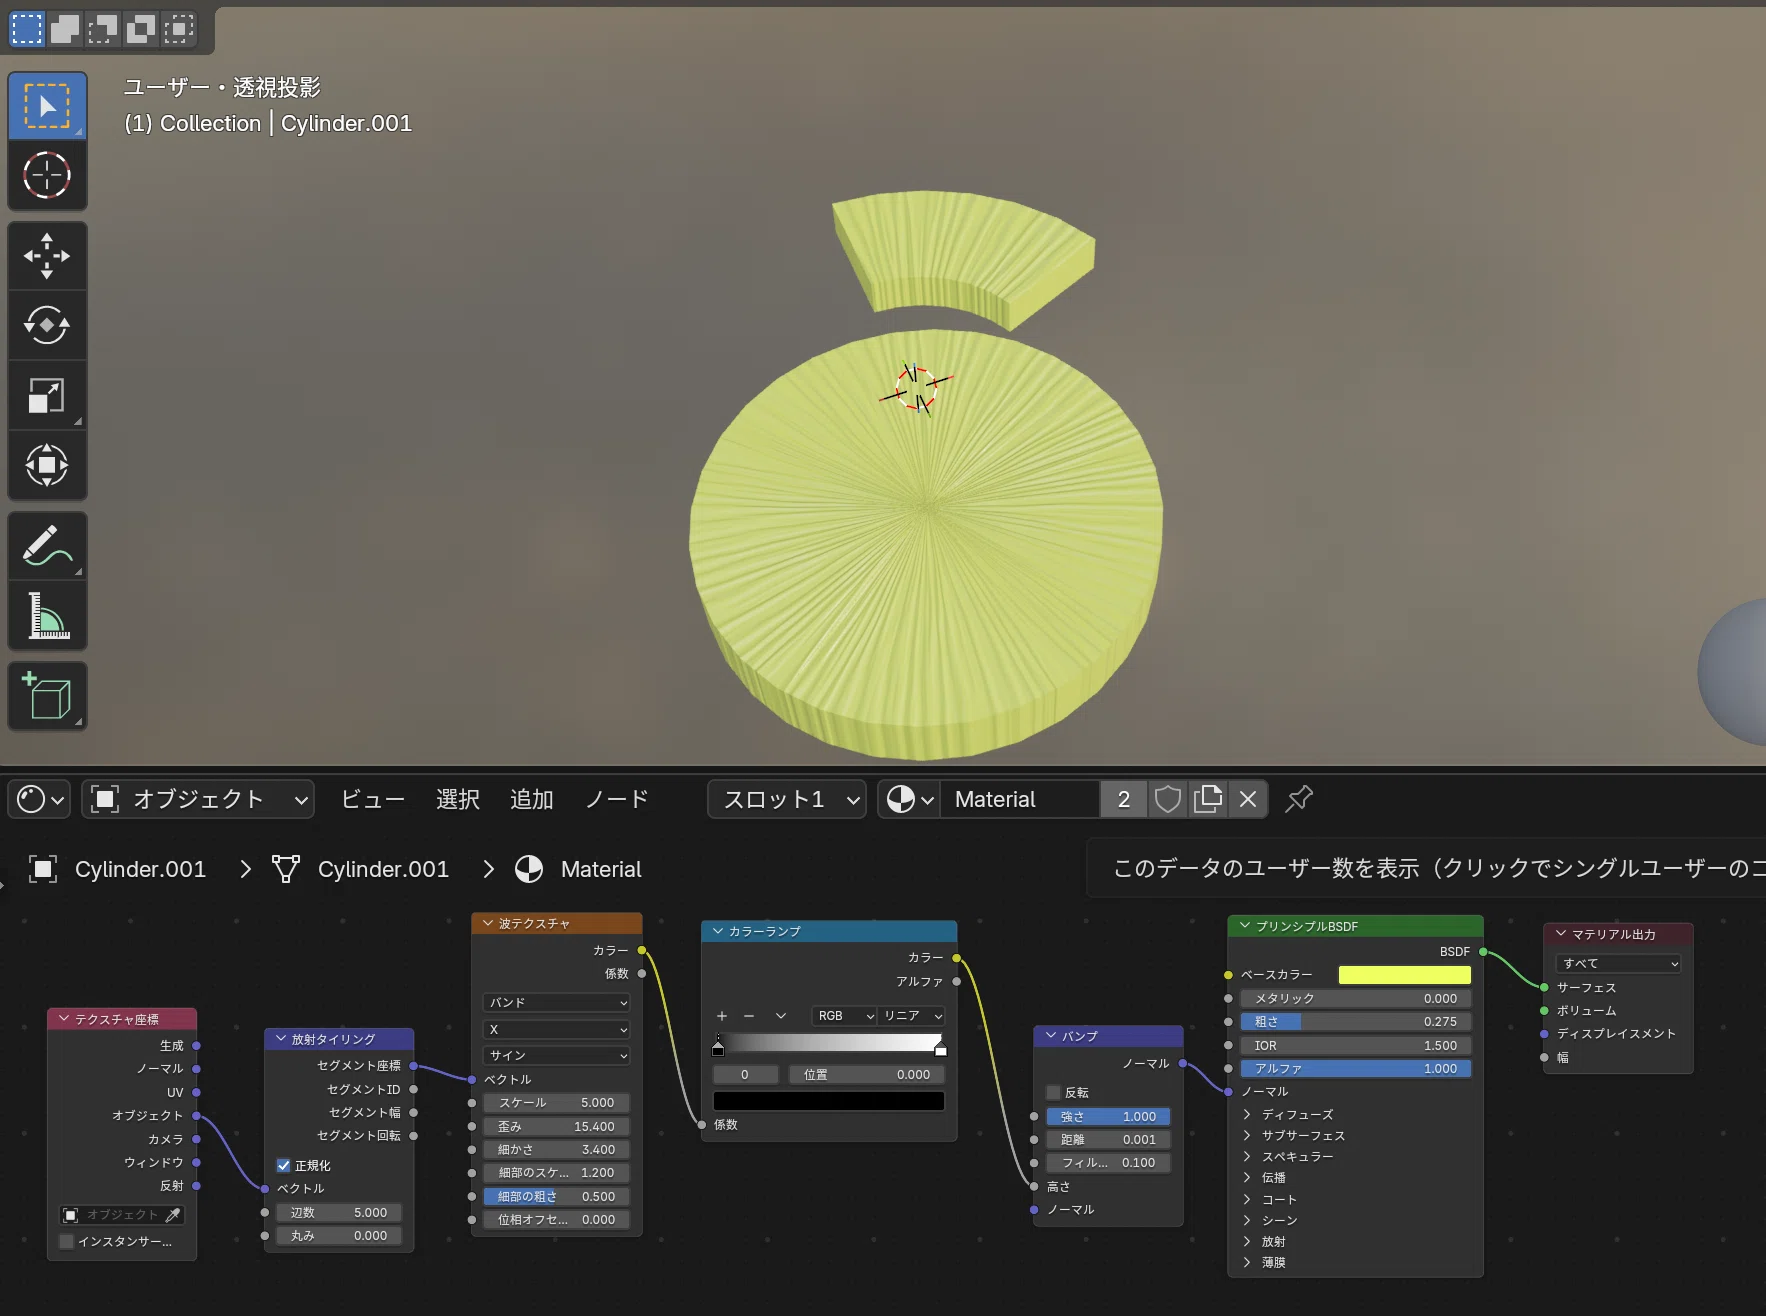Screen dimensions: 1766x1316
Task: Set selection mode to new selection
Action: click(27, 29)
